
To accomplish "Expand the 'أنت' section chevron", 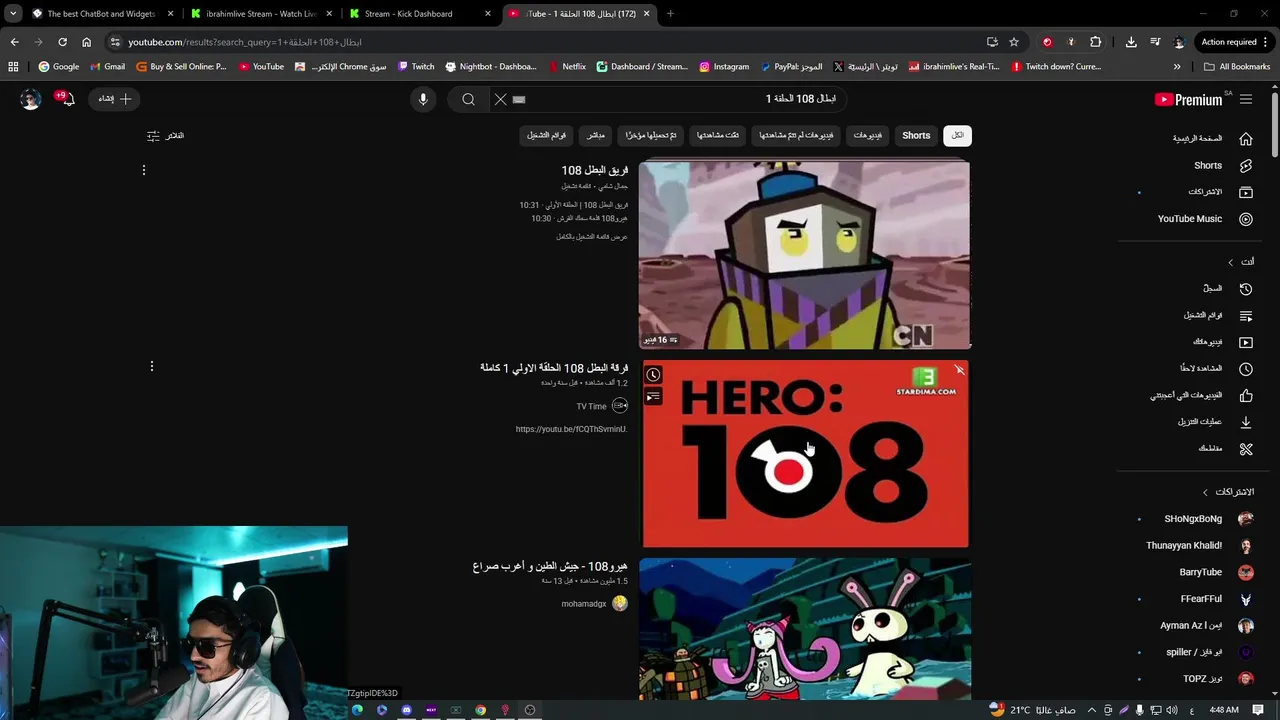I will tap(1231, 262).
